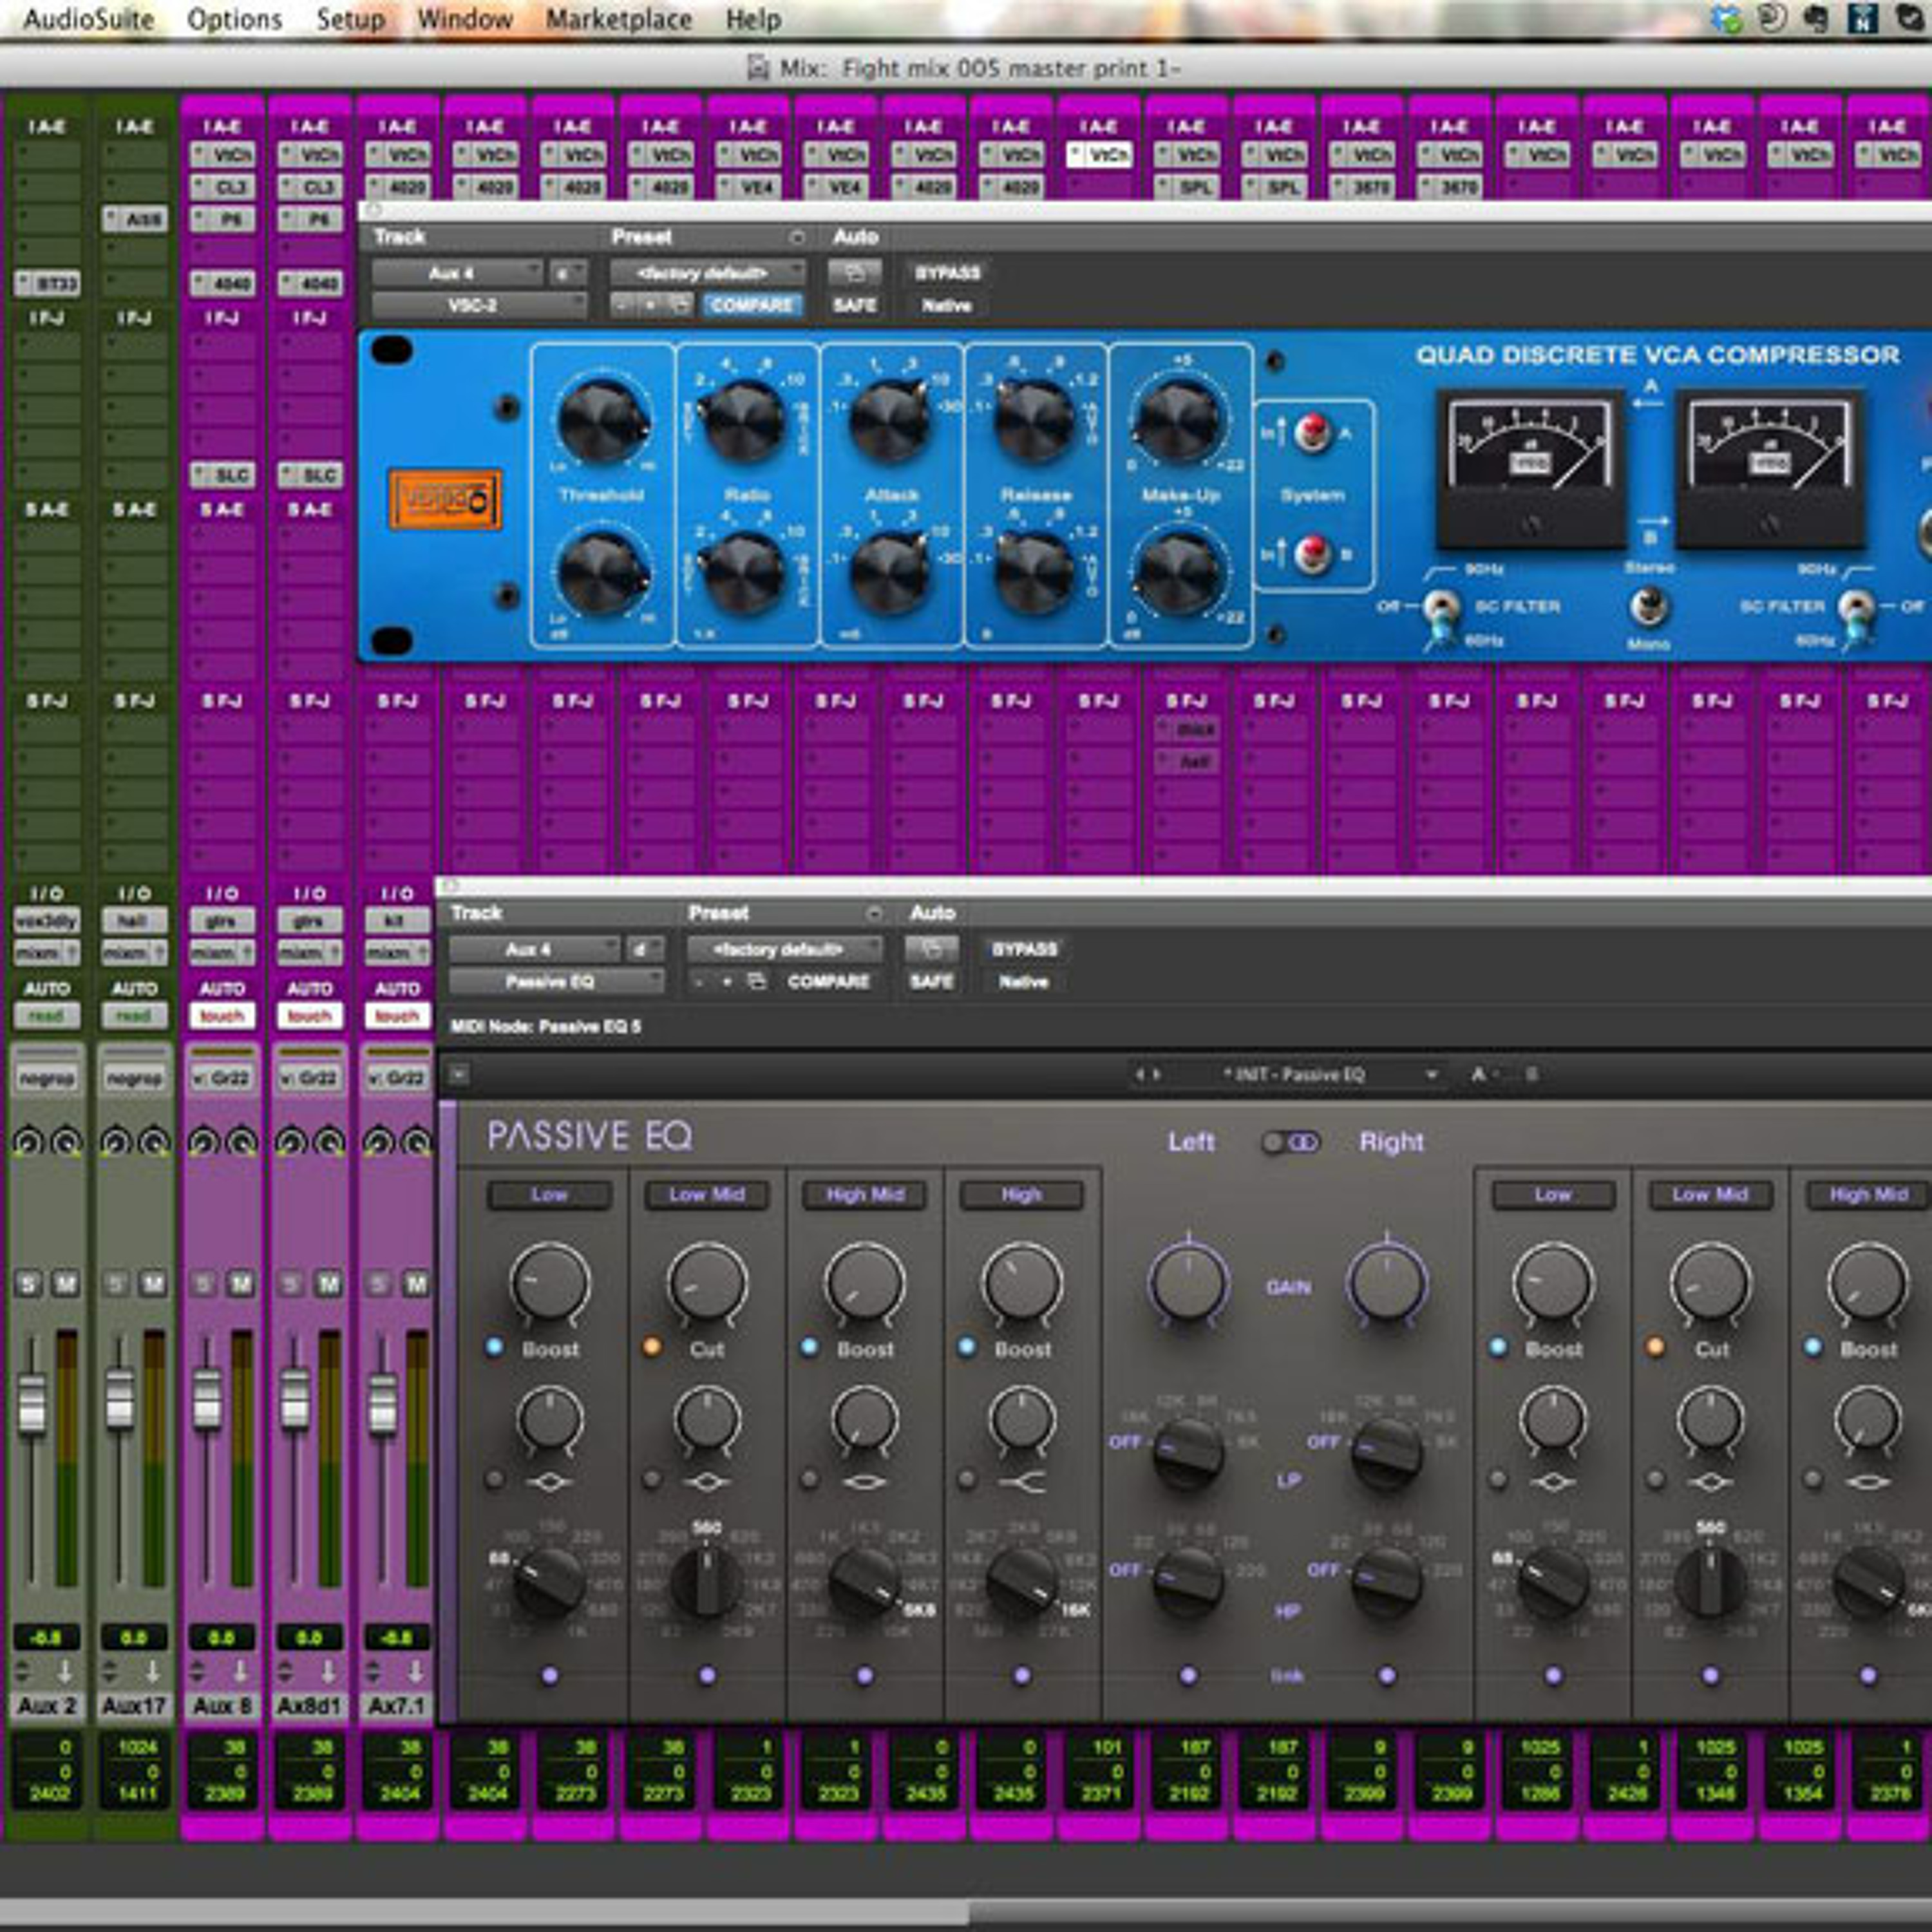Adjust the upper Make-Up gain knob
This screenshot has height=1932, width=1932.
pos(1179,423)
